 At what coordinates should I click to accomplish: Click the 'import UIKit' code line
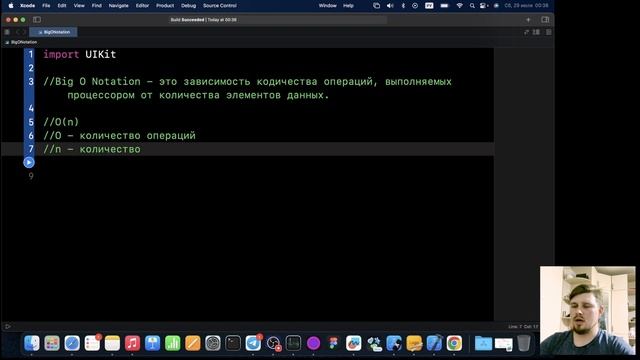pyautogui.click(x=80, y=54)
